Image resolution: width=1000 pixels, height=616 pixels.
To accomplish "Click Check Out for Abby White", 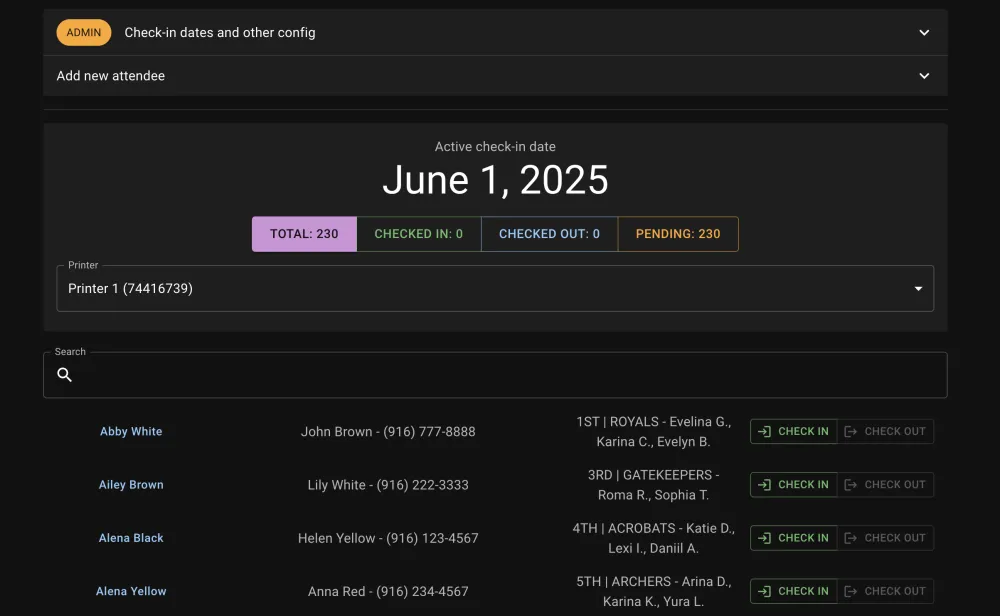I will 885,432.
